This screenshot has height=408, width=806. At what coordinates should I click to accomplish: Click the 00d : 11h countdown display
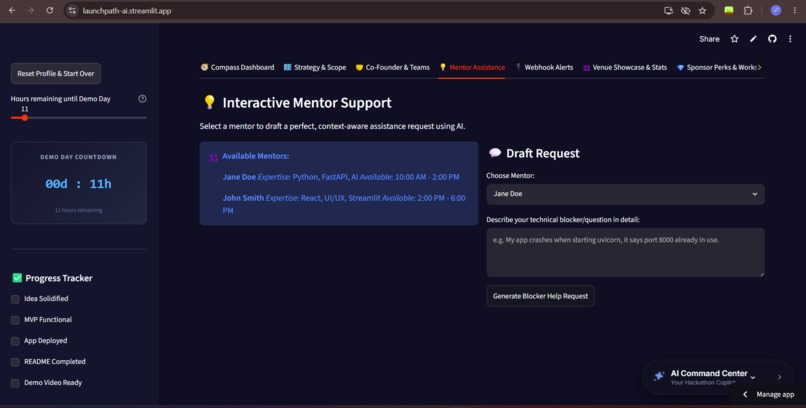[x=78, y=184]
